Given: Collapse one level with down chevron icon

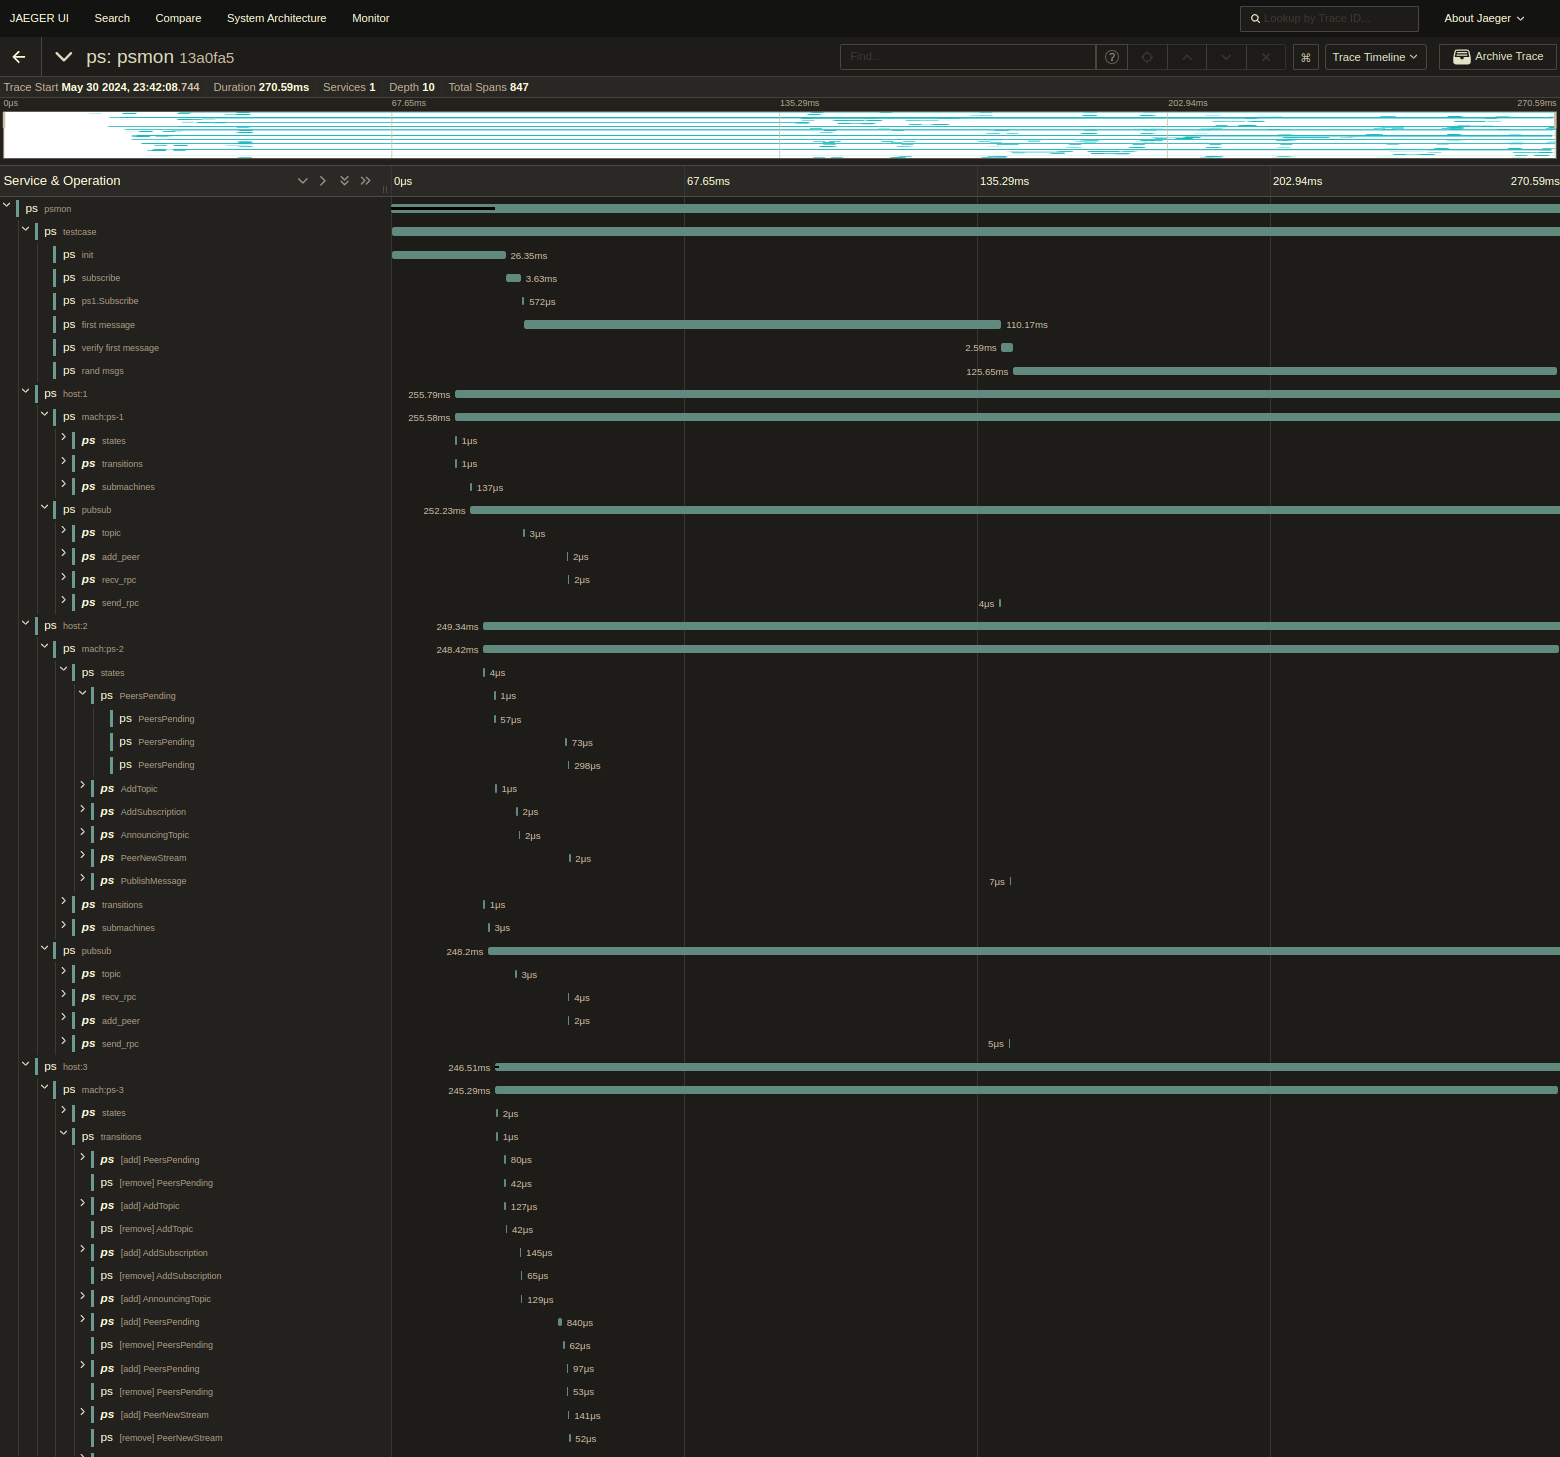Looking at the screenshot, I should click(303, 181).
